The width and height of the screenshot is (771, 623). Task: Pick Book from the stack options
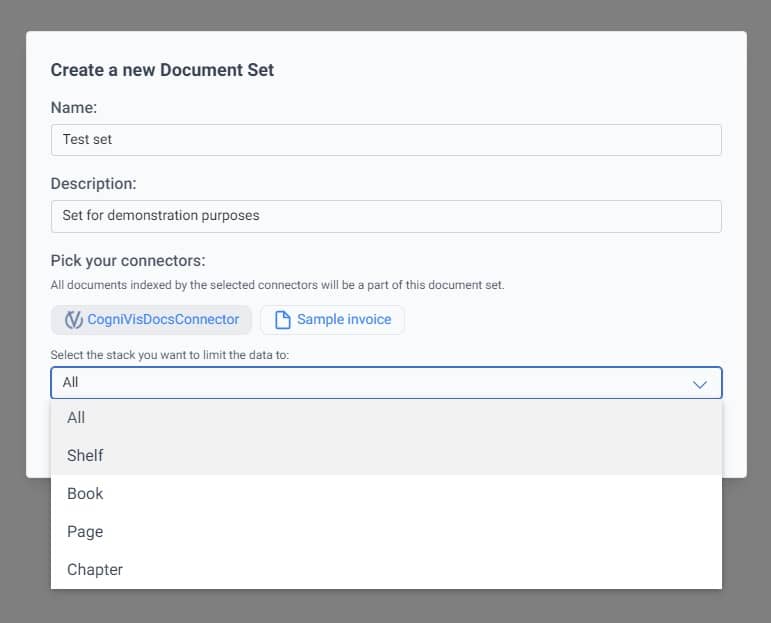[x=85, y=494]
